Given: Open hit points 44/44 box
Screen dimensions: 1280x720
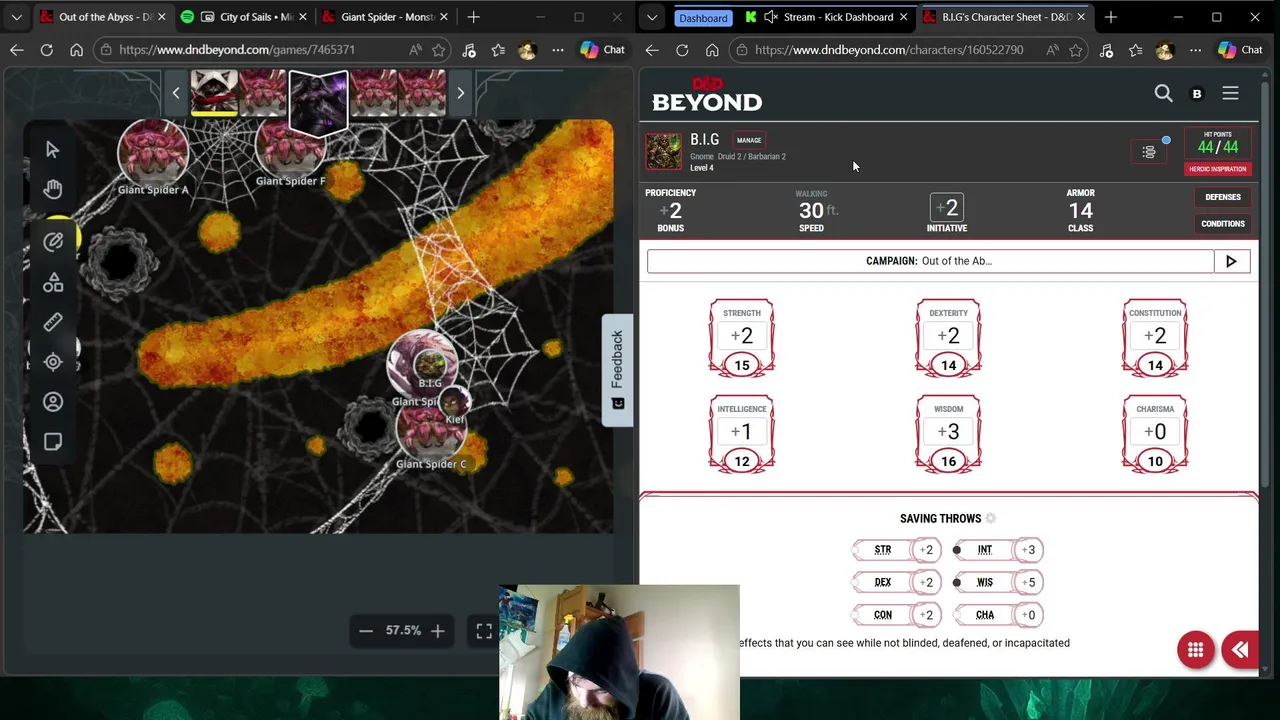Looking at the screenshot, I should click(1217, 143).
